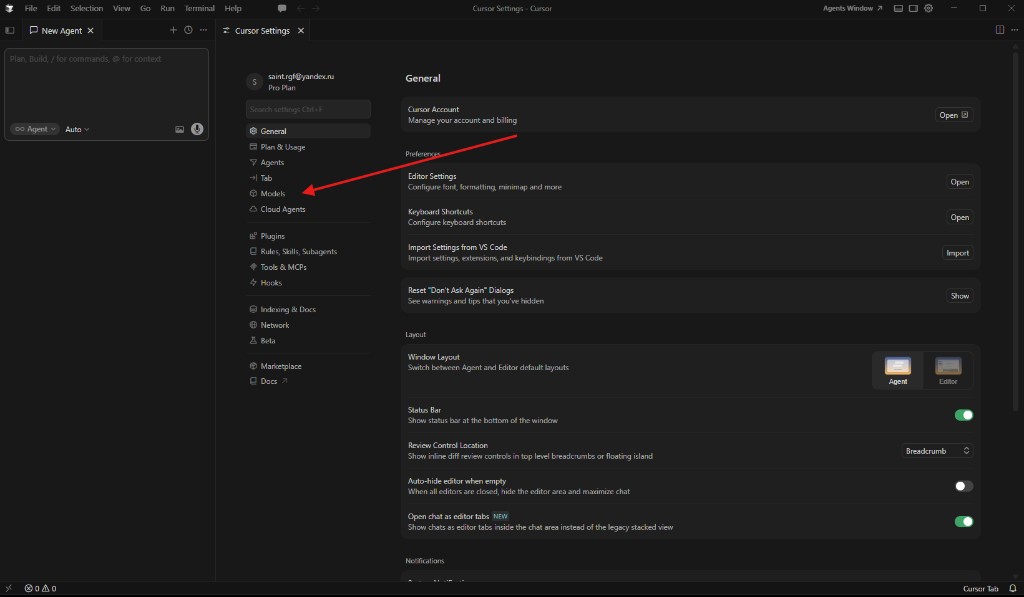Open the View menu
Image resolution: width=1024 pixels, height=597 pixels.
(121, 8)
